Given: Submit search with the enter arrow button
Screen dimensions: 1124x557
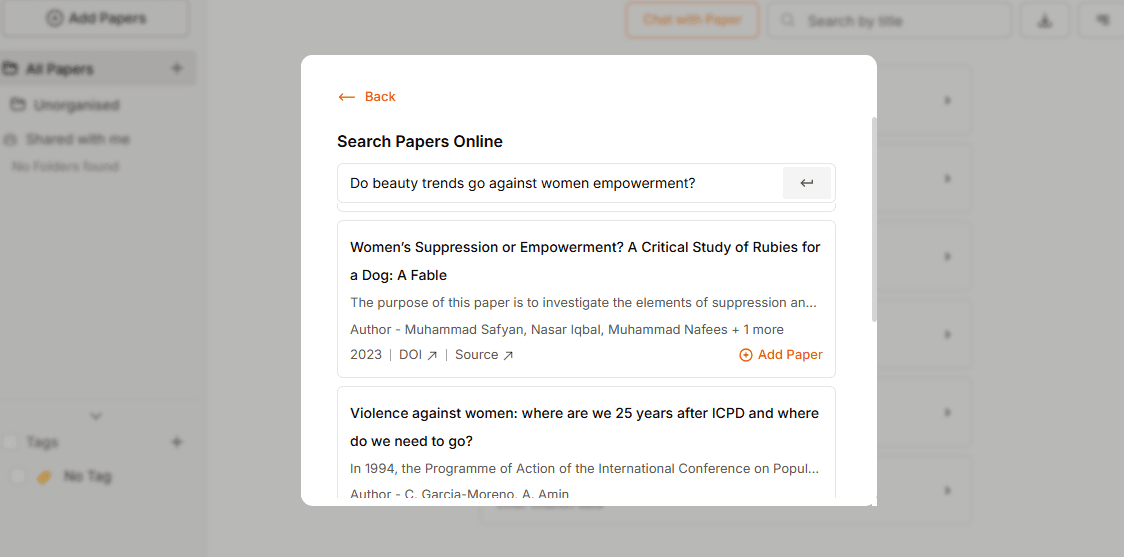Looking at the screenshot, I should tap(806, 183).
